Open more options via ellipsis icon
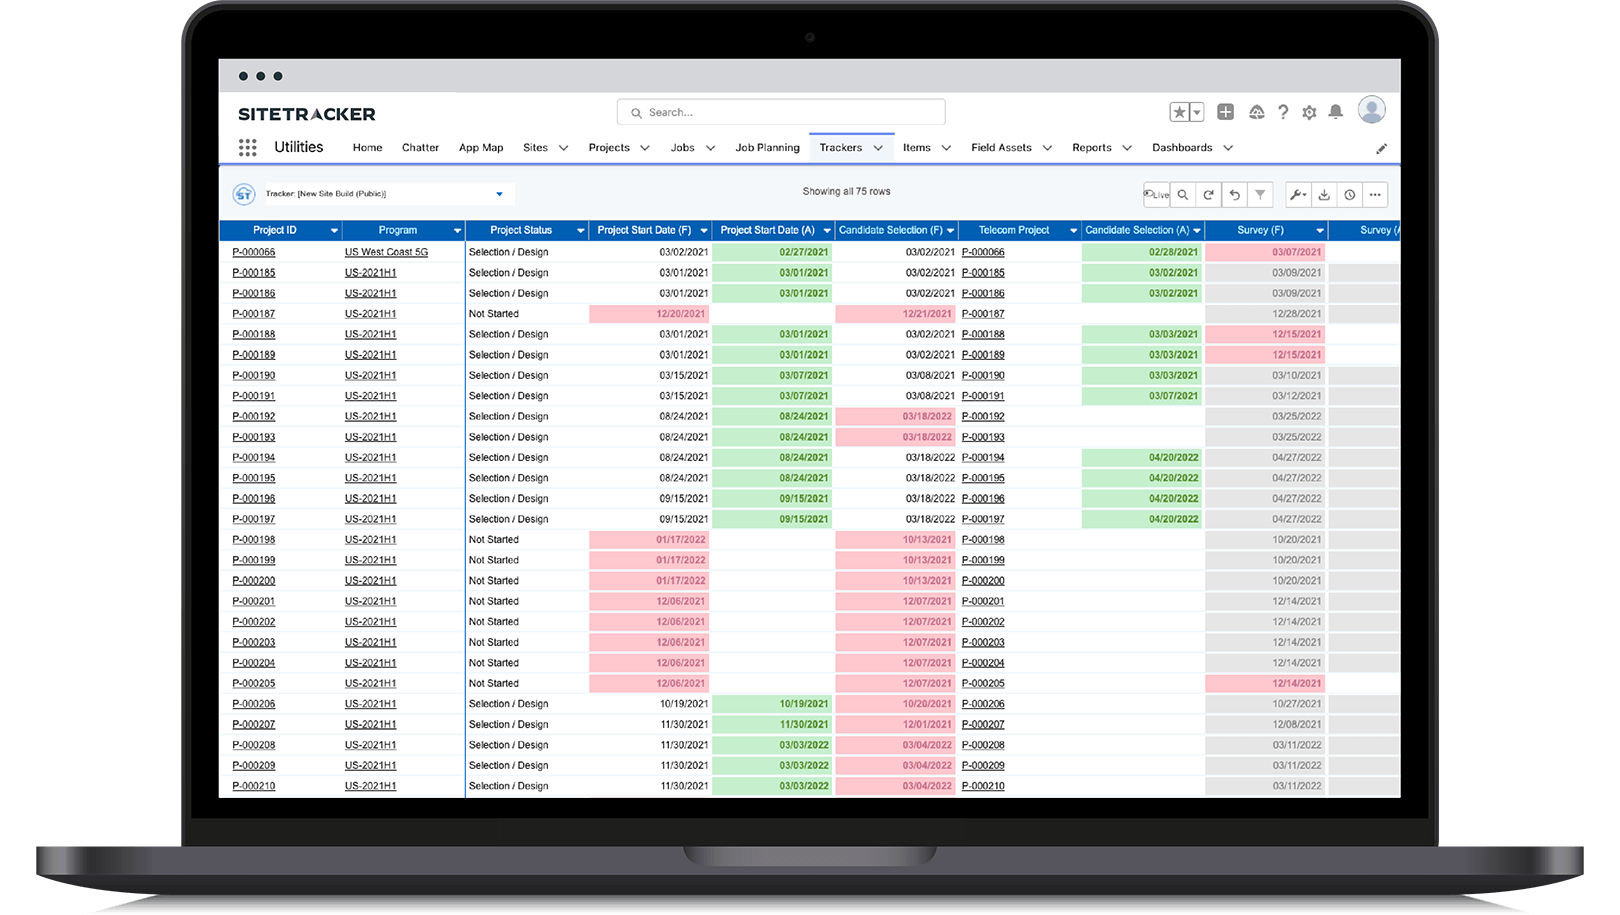Image resolution: width=1620 pixels, height=915 pixels. pyautogui.click(x=1375, y=194)
